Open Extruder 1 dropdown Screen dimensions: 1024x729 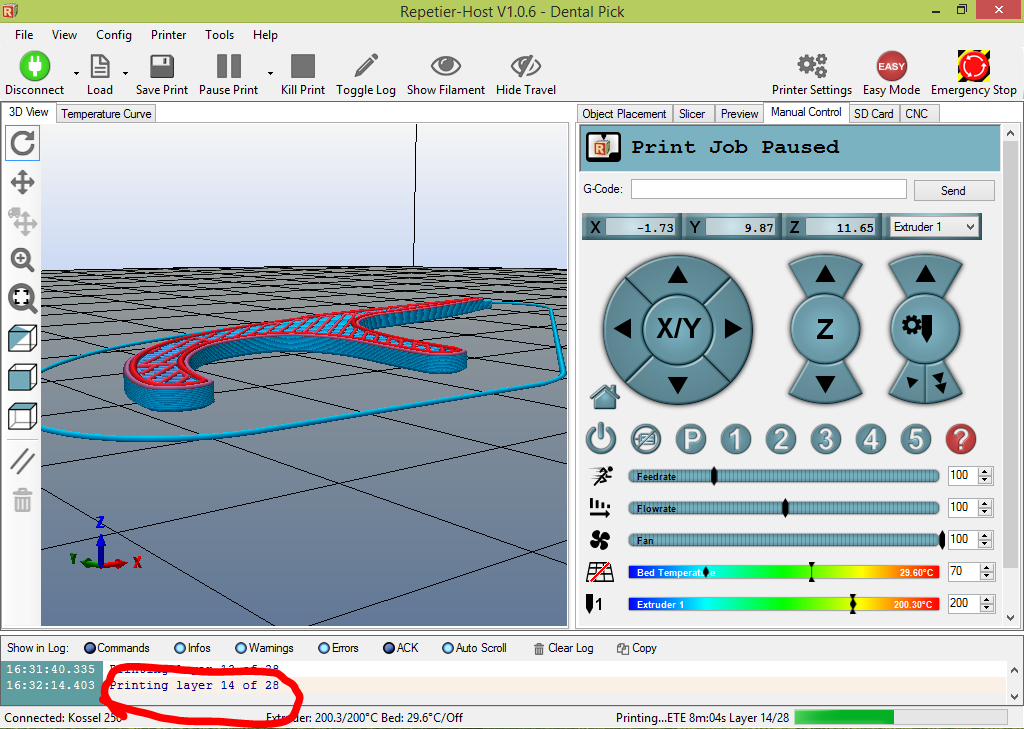coord(935,227)
